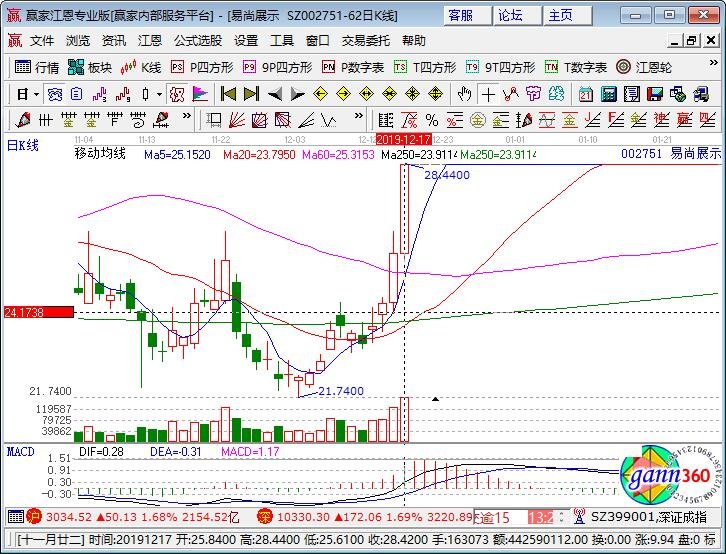Viewport: 726px width, 554px height.
Task: Open the 日 period dropdown arrow
Action: [x=37, y=95]
